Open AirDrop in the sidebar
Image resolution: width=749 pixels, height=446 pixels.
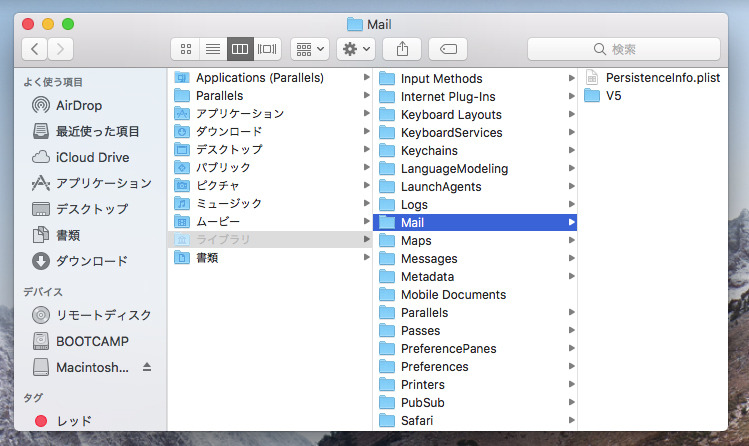click(x=91, y=105)
